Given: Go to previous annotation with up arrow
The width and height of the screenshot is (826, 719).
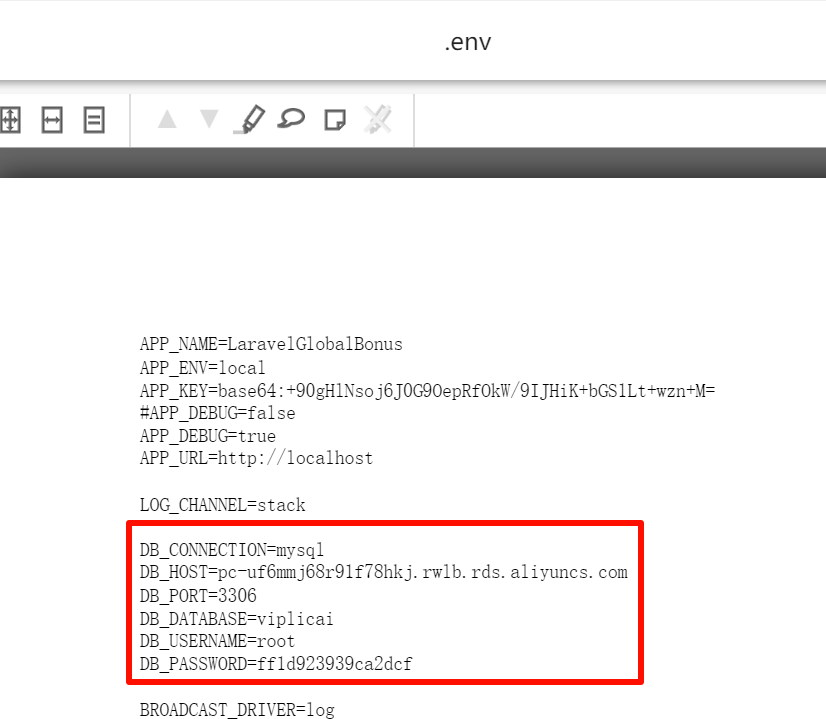Looking at the screenshot, I should 167,119.
